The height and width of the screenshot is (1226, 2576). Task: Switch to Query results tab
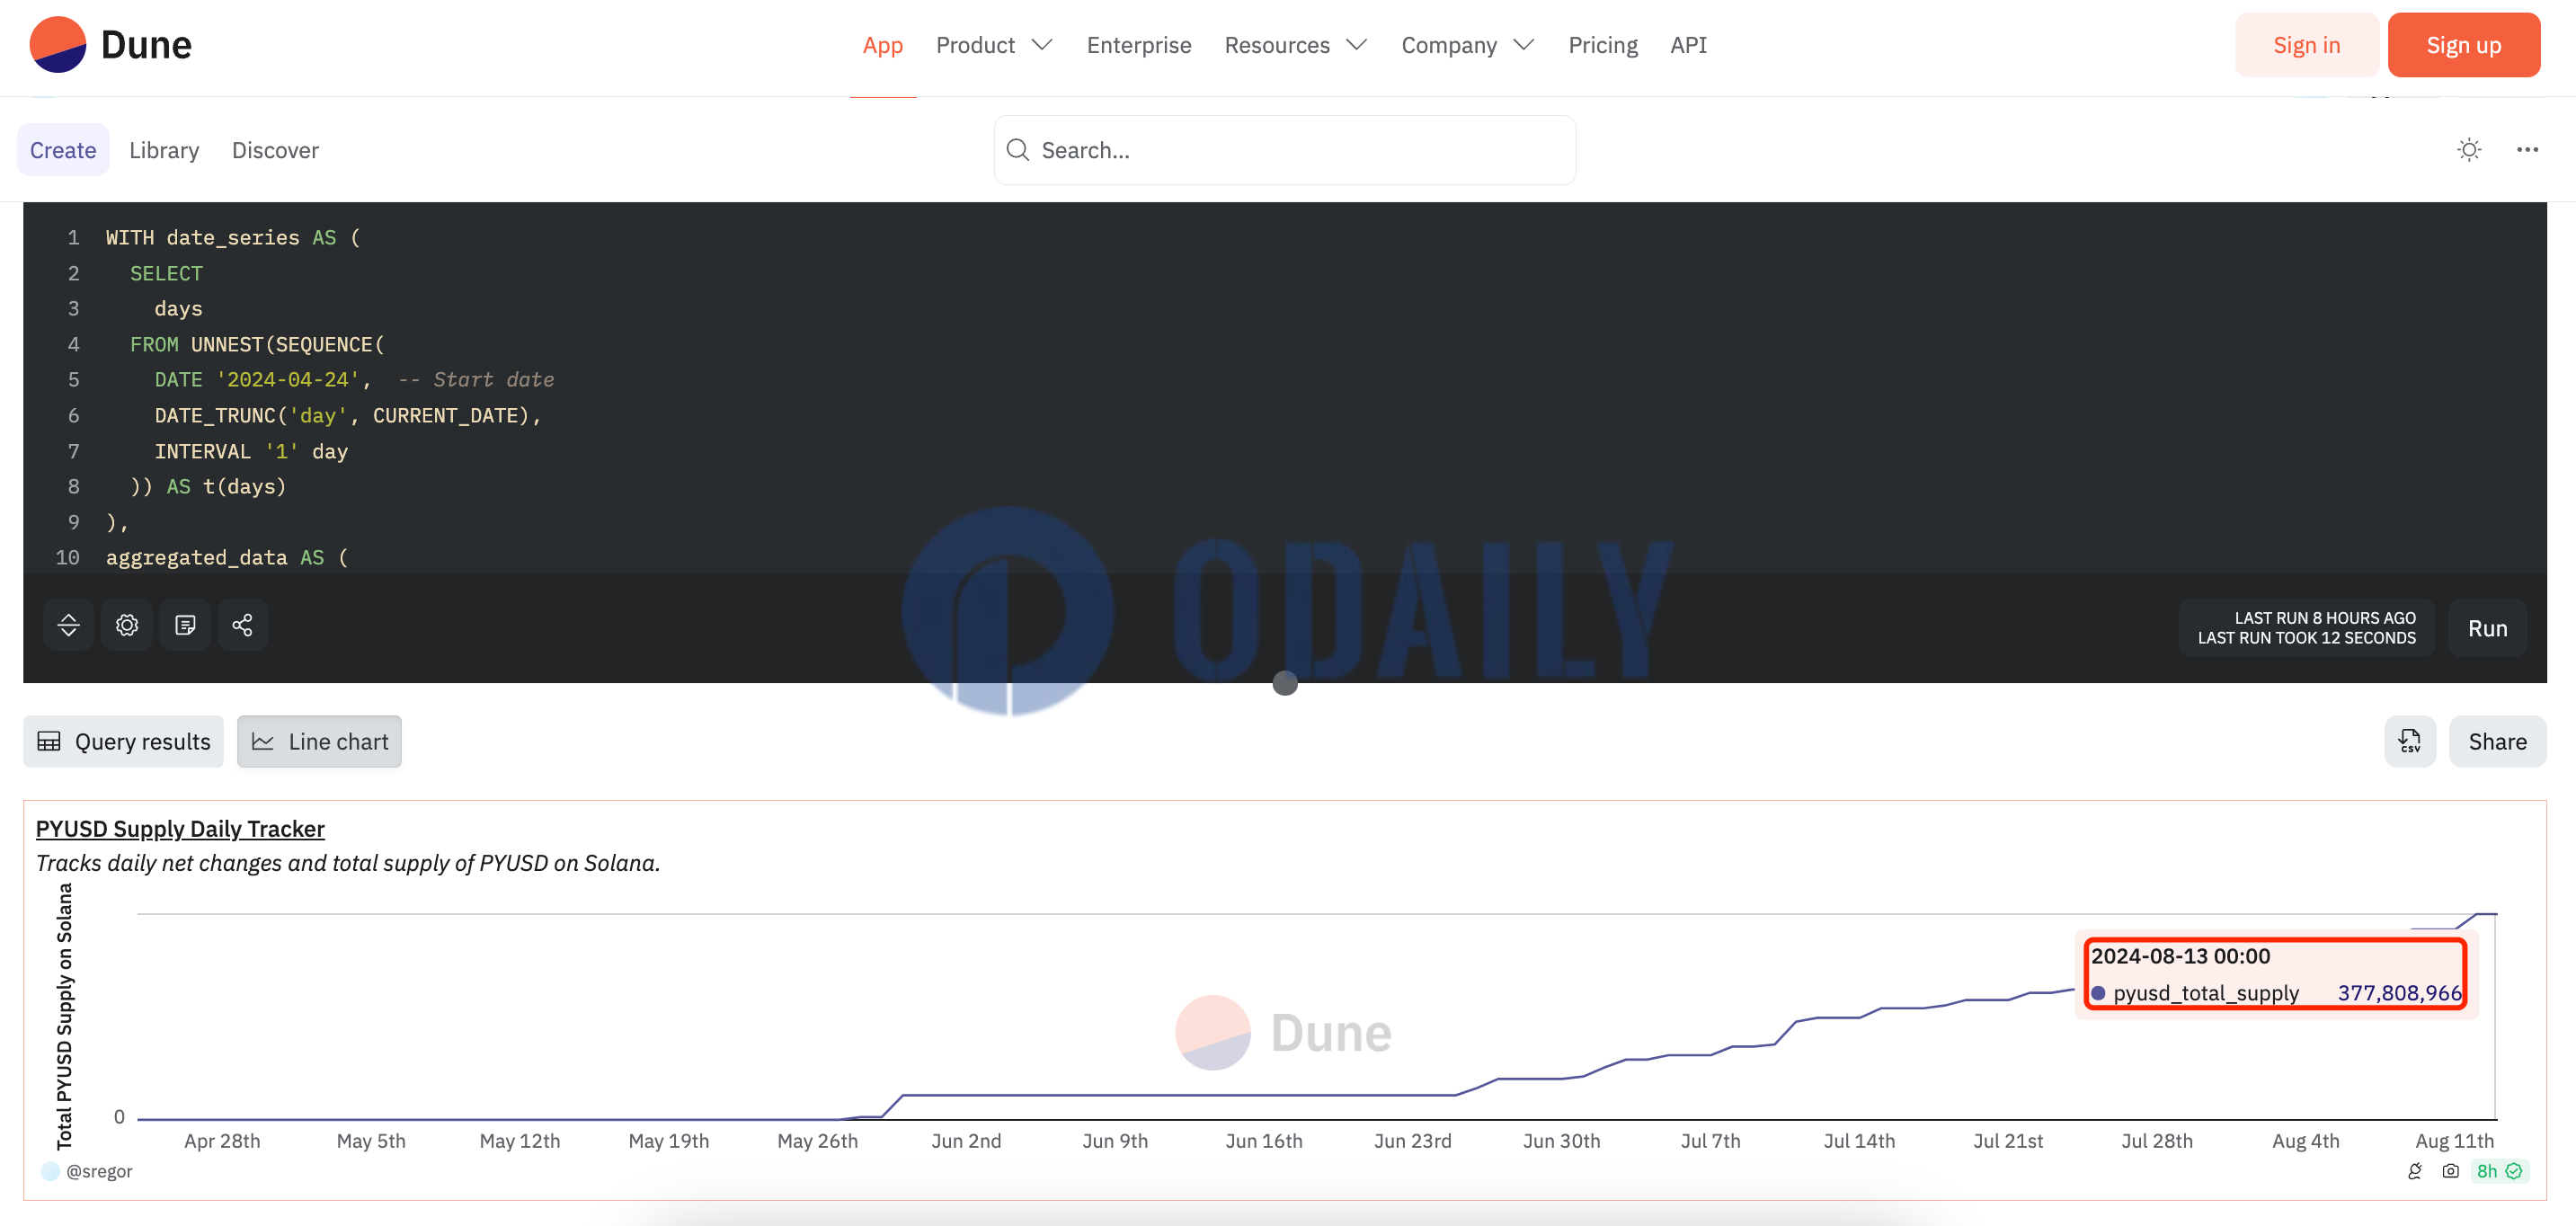click(x=124, y=741)
